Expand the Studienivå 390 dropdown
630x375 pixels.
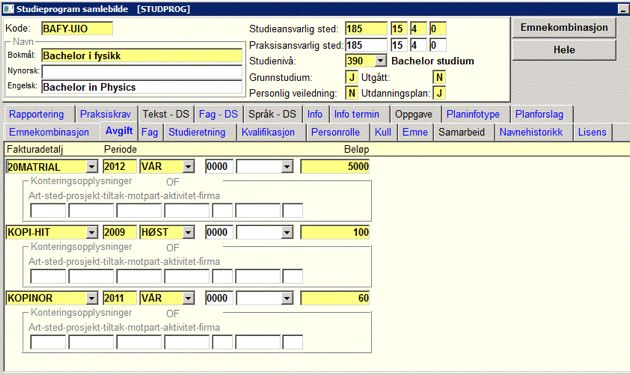pyautogui.click(x=380, y=61)
